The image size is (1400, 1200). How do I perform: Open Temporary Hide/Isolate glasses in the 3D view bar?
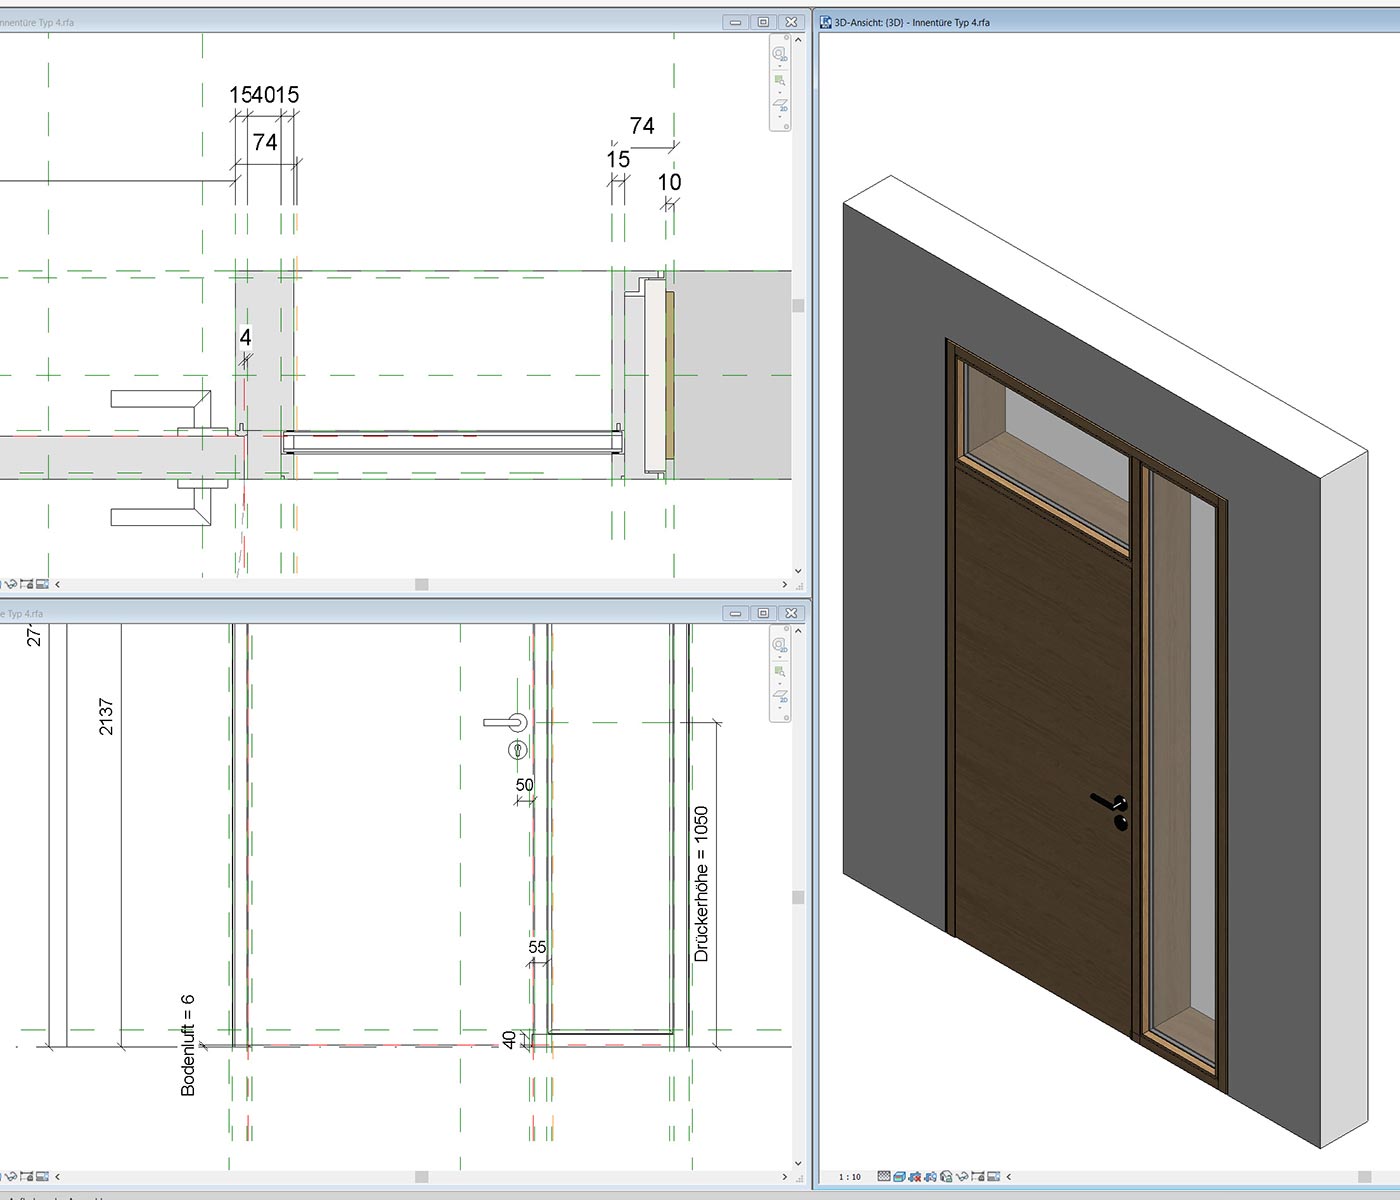point(962,1176)
